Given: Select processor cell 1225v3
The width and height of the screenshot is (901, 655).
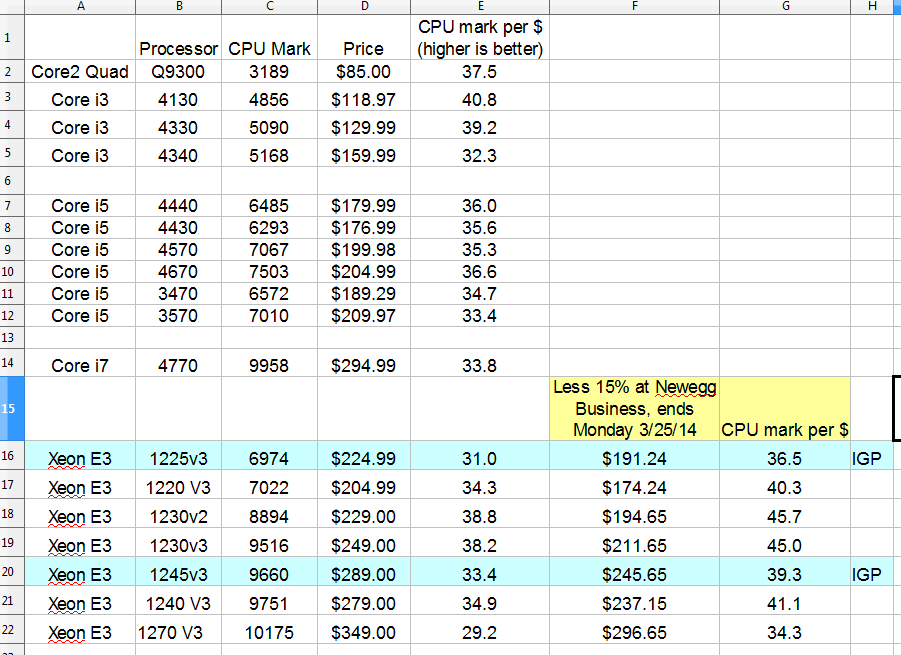Looking at the screenshot, I should [x=179, y=458].
